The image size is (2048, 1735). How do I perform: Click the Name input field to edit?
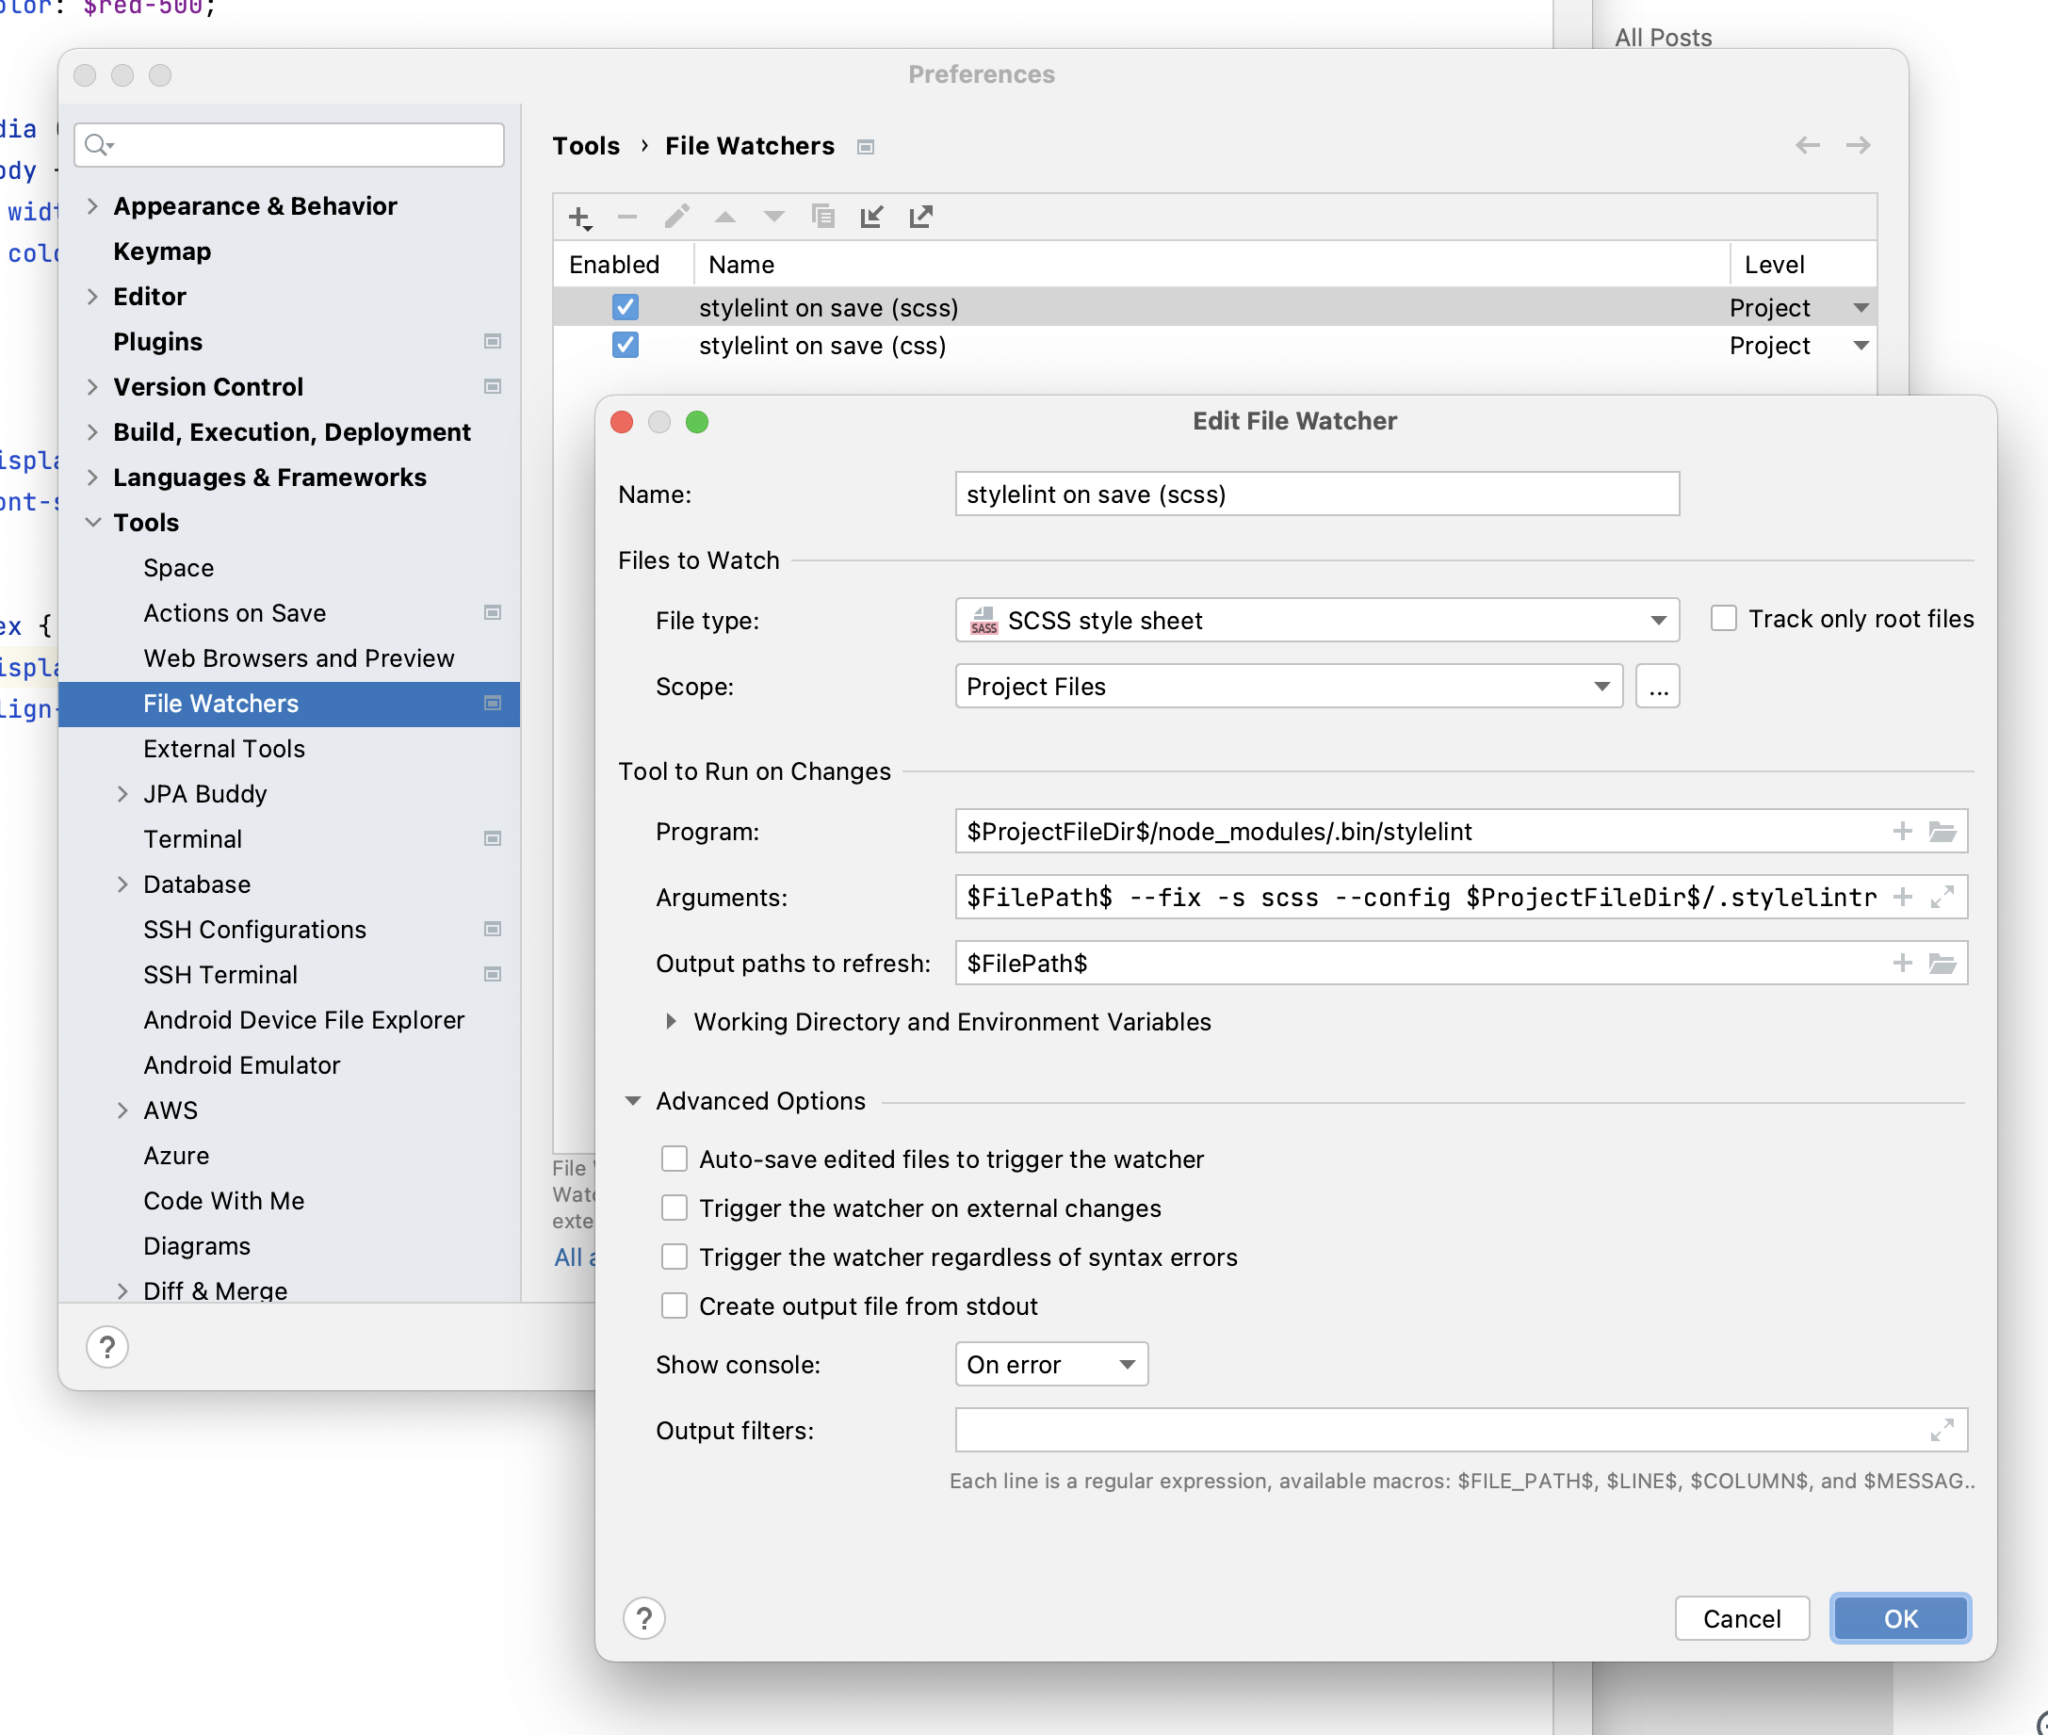pos(1317,494)
